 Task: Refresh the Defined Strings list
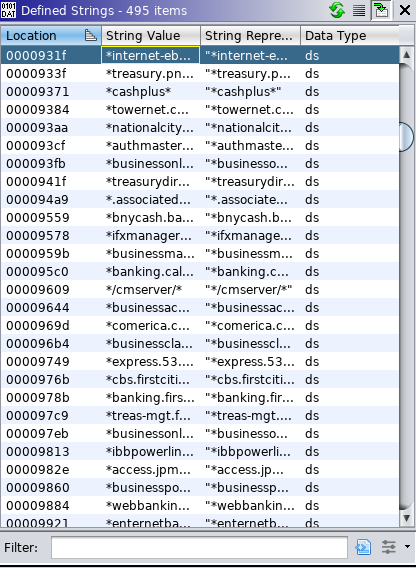click(337, 10)
